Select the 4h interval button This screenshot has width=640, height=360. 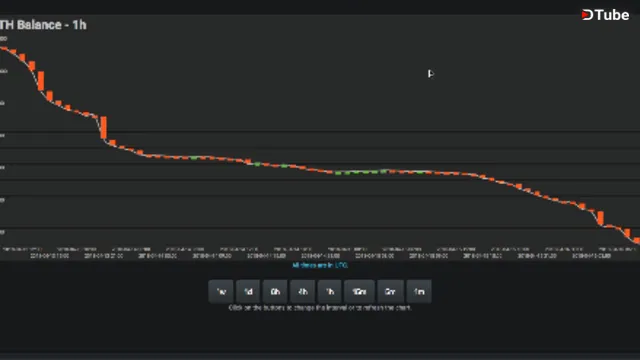302,291
